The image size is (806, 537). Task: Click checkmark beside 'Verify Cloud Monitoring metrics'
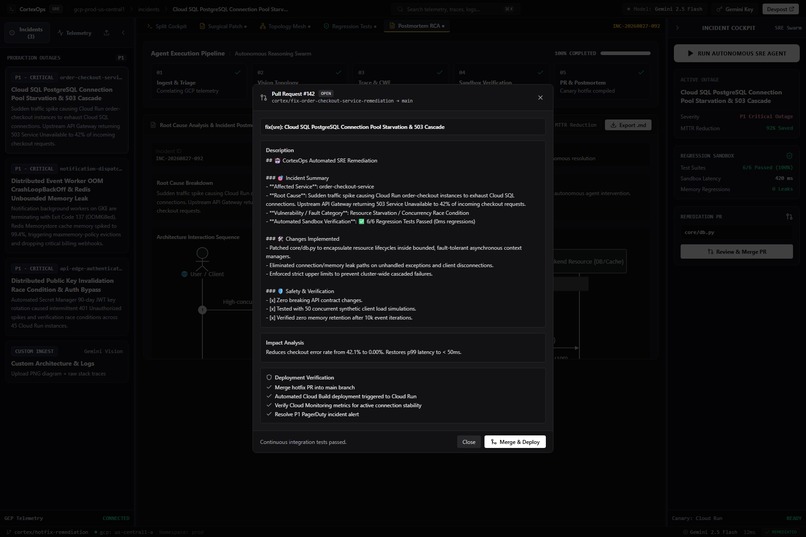269,405
